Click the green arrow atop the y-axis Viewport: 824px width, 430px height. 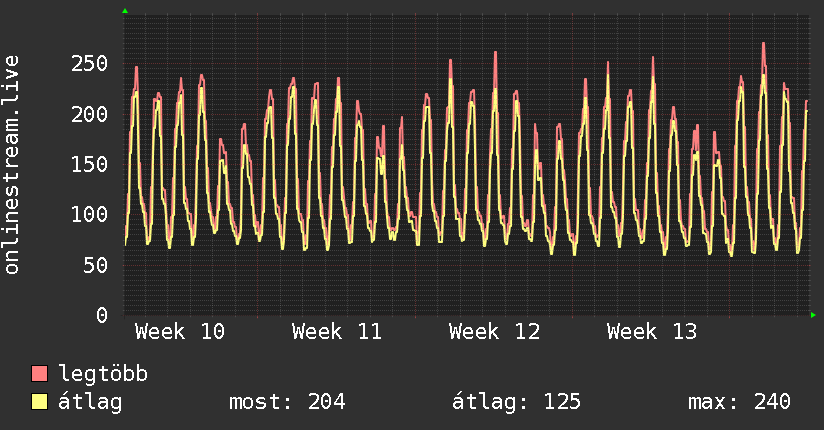[125, 11]
